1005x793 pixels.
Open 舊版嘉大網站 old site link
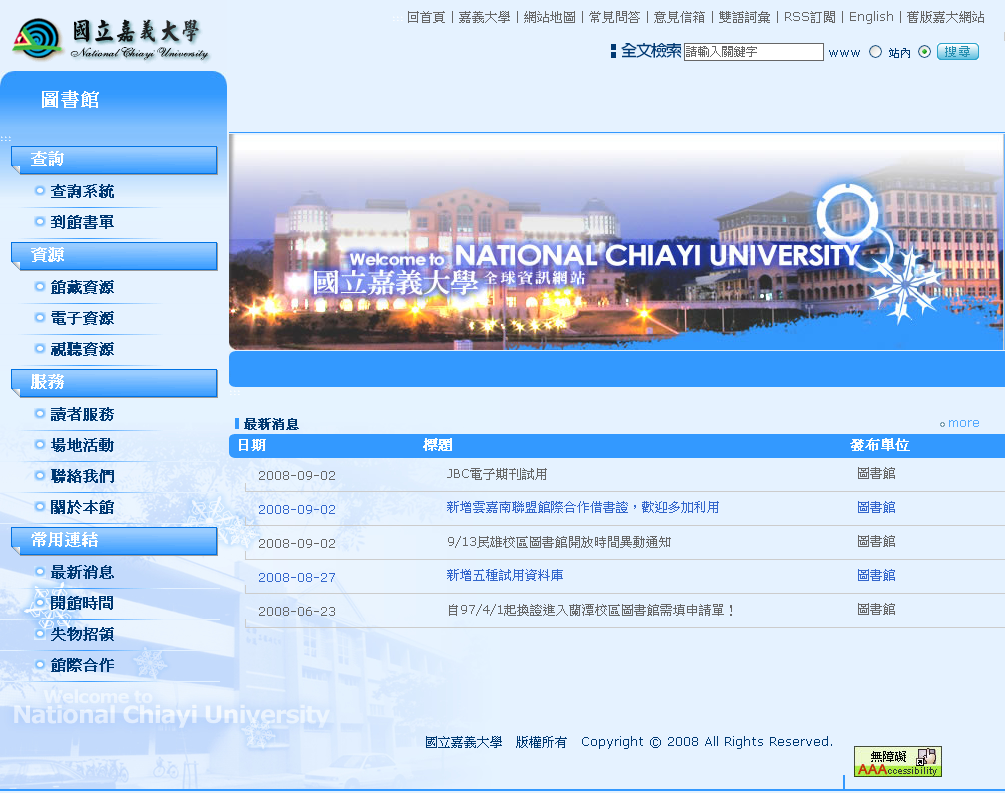pos(945,17)
